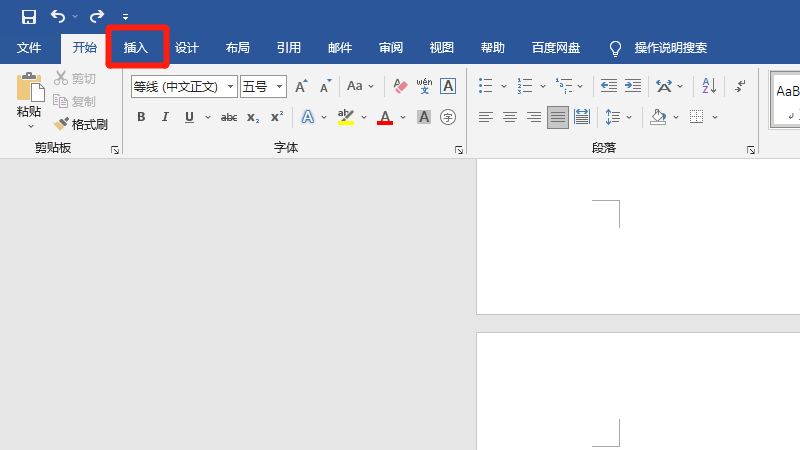Click the Enclosed Character (字) icon
Image resolution: width=800 pixels, height=450 pixels.
447,117
